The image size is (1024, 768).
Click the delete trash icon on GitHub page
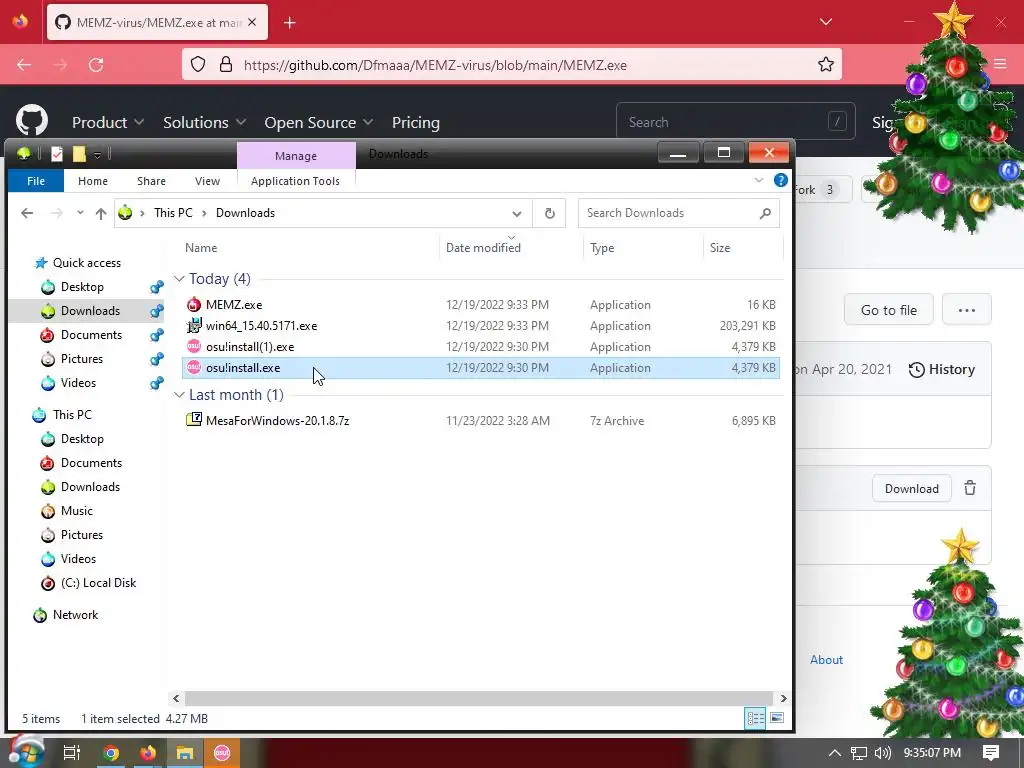point(970,488)
